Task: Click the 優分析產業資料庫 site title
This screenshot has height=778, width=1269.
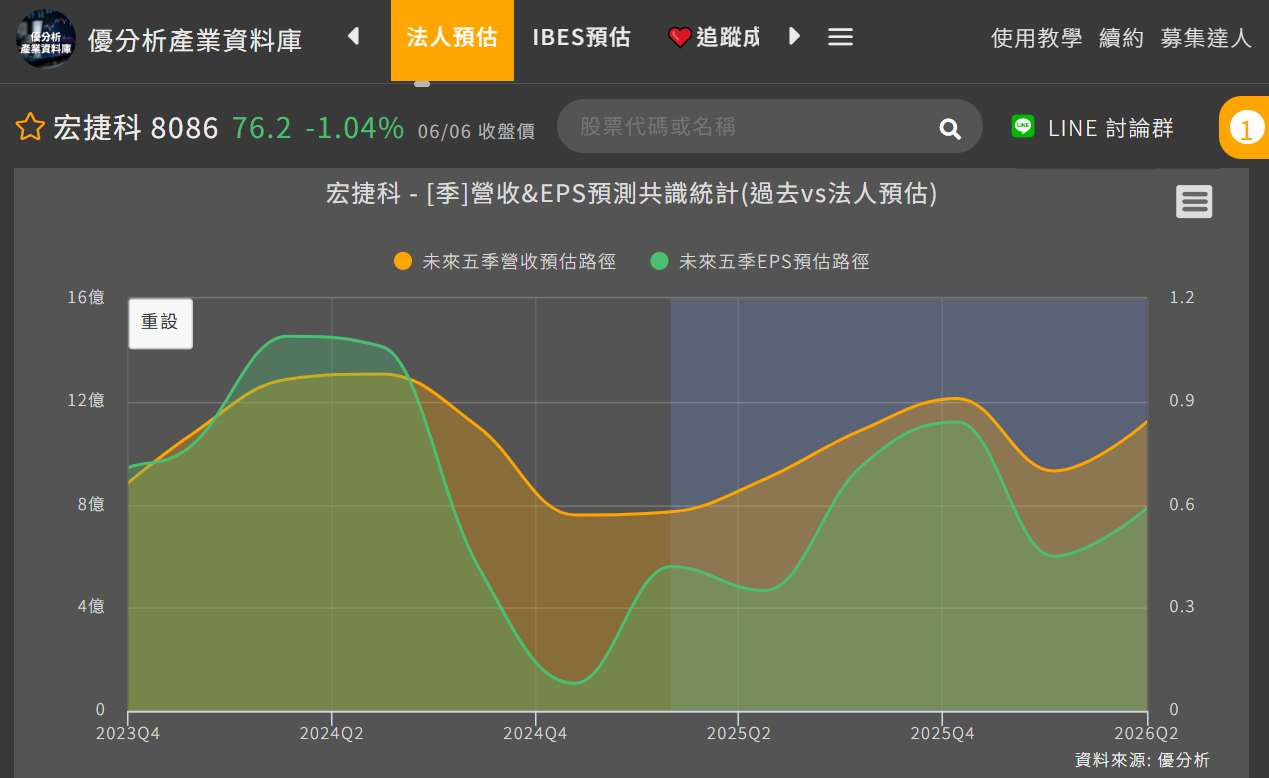Action: [x=195, y=40]
